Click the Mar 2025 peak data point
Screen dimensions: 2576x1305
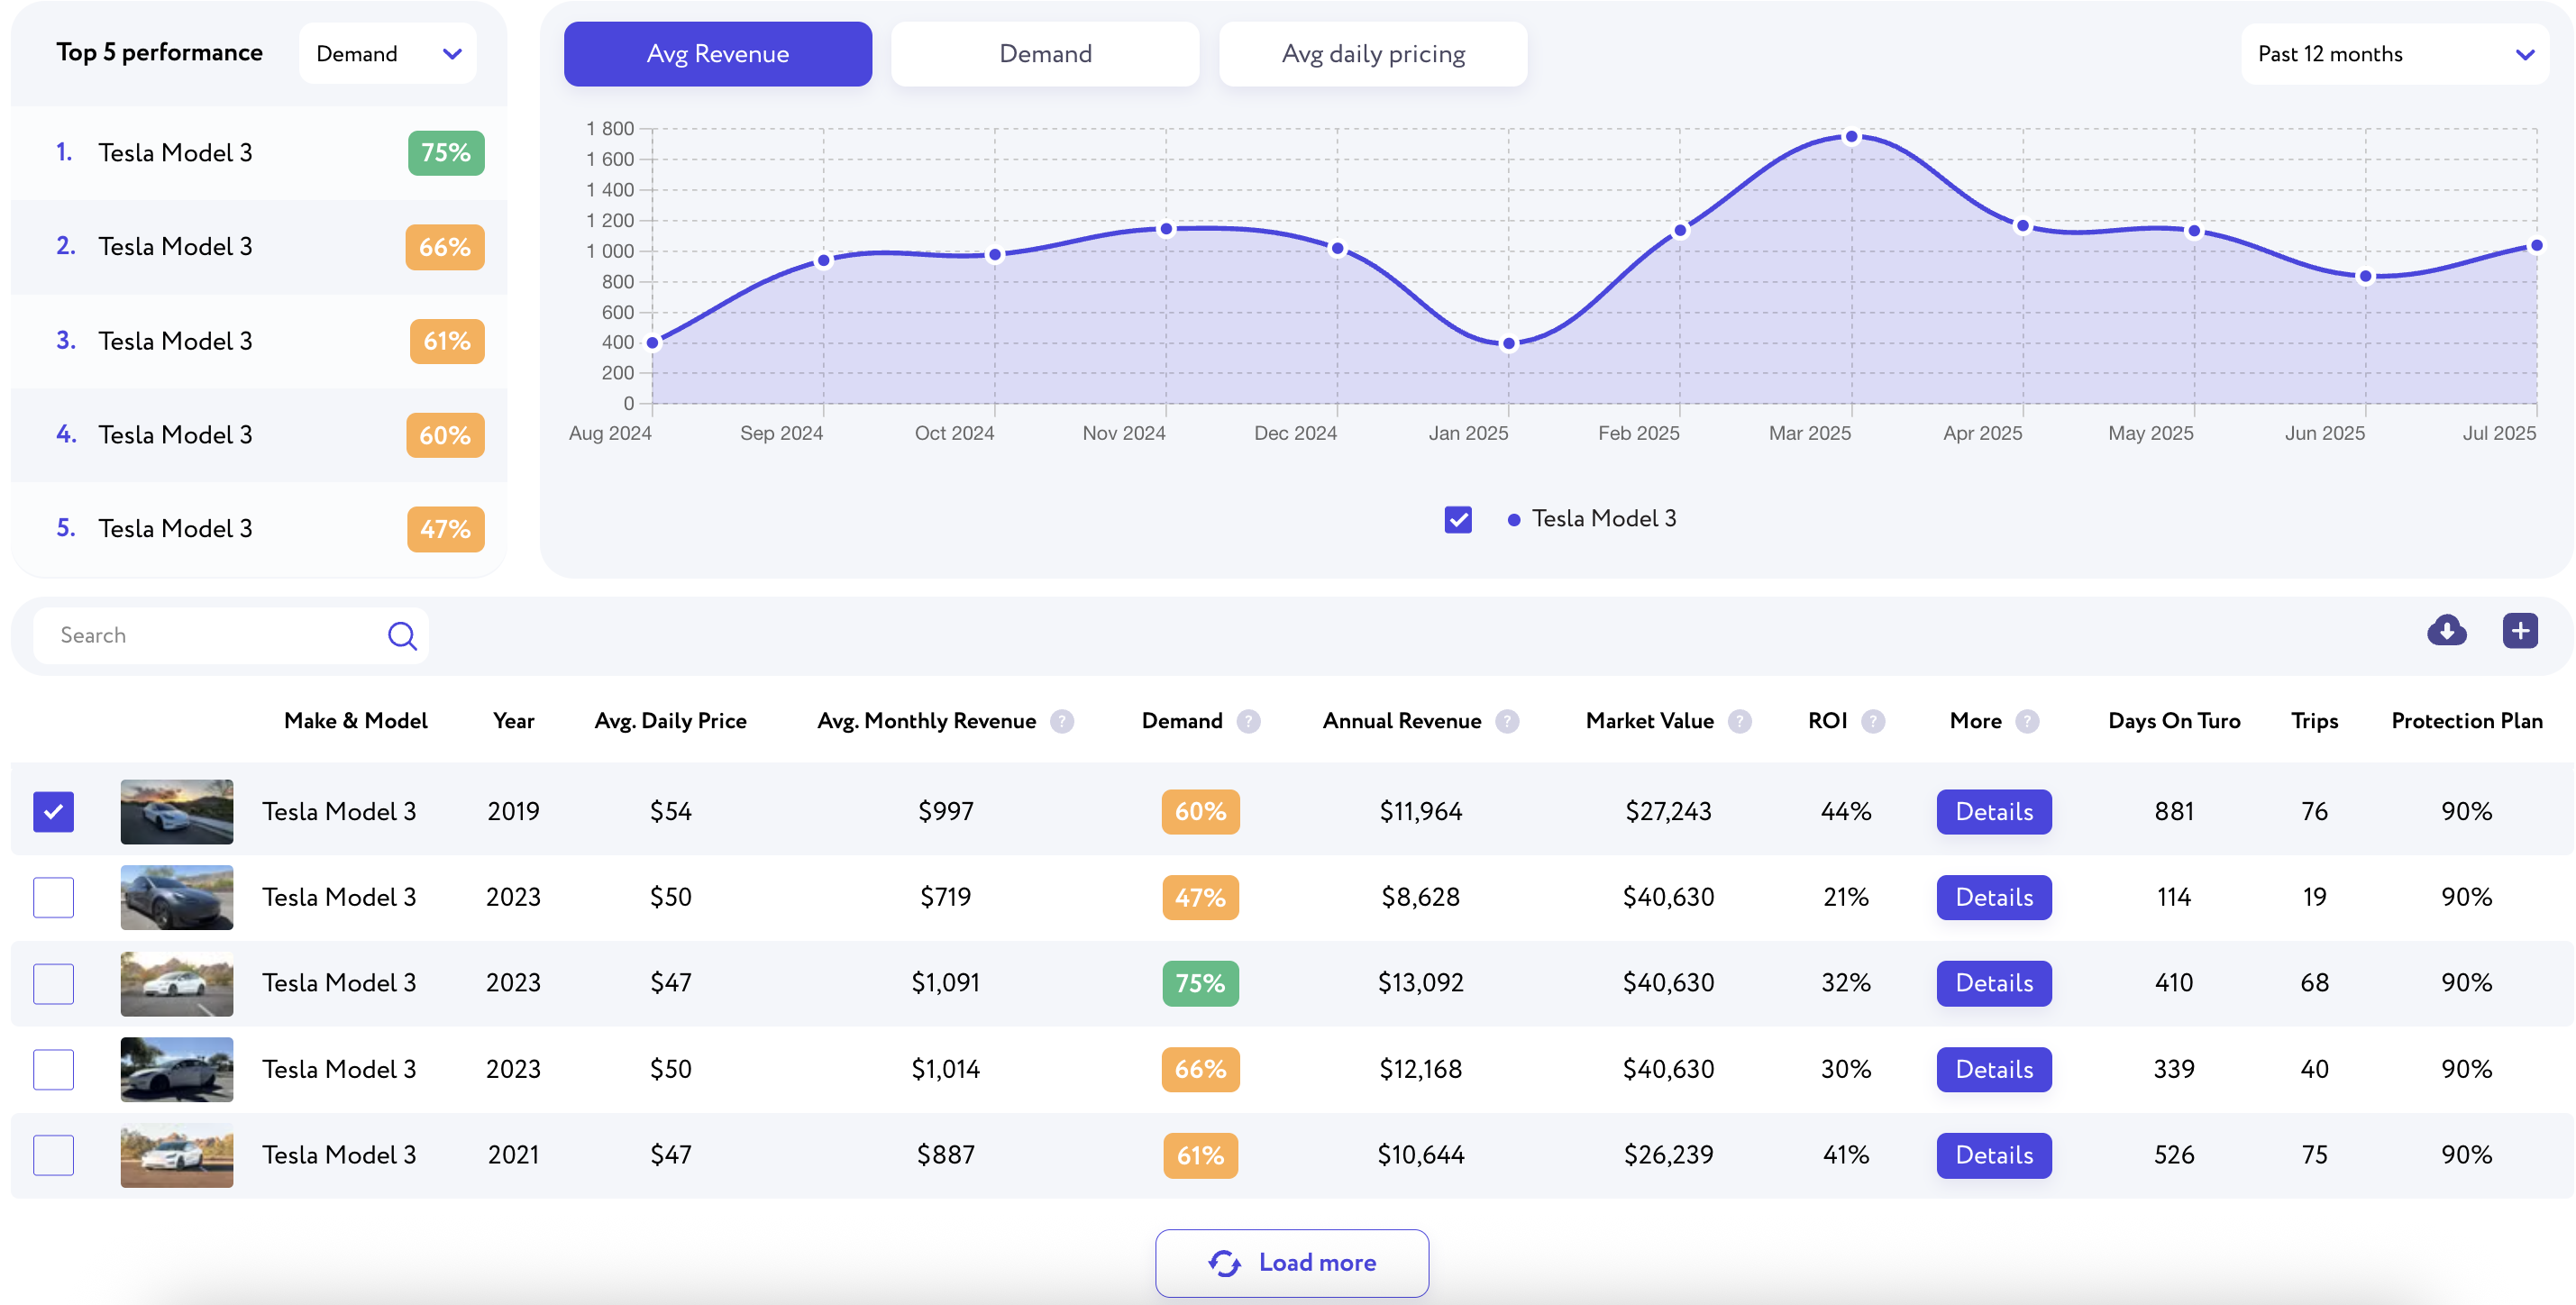pyautogui.click(x=1851, y=137)
